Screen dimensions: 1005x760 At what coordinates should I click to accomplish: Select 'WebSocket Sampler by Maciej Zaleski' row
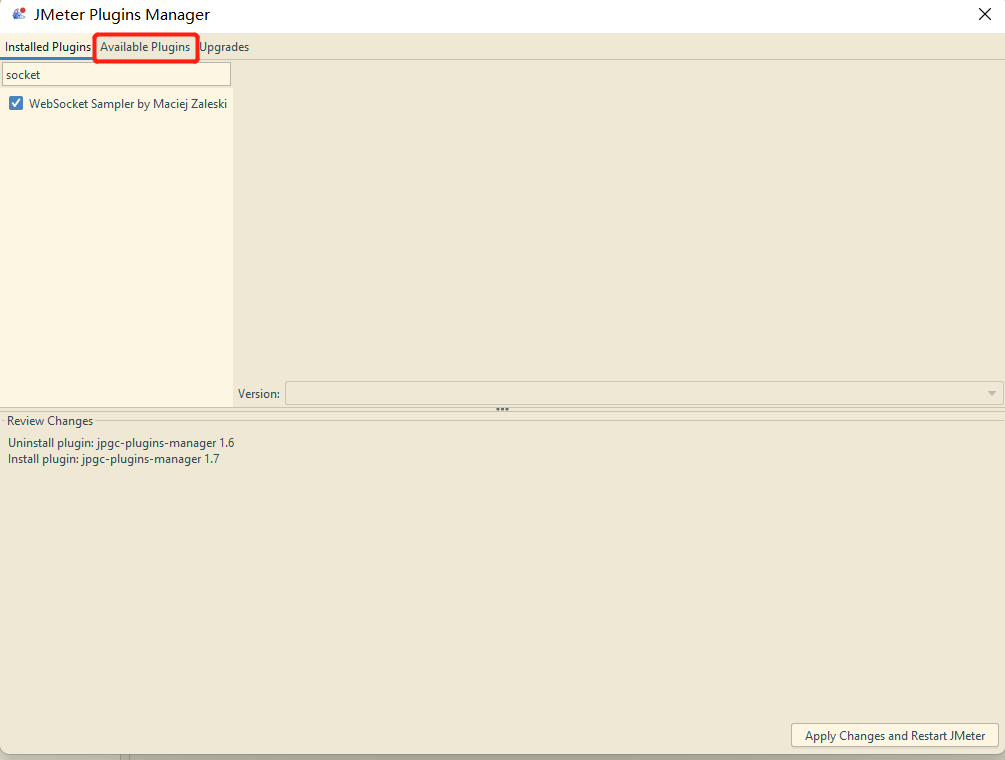pyautogui.click(x=118, y=104)
